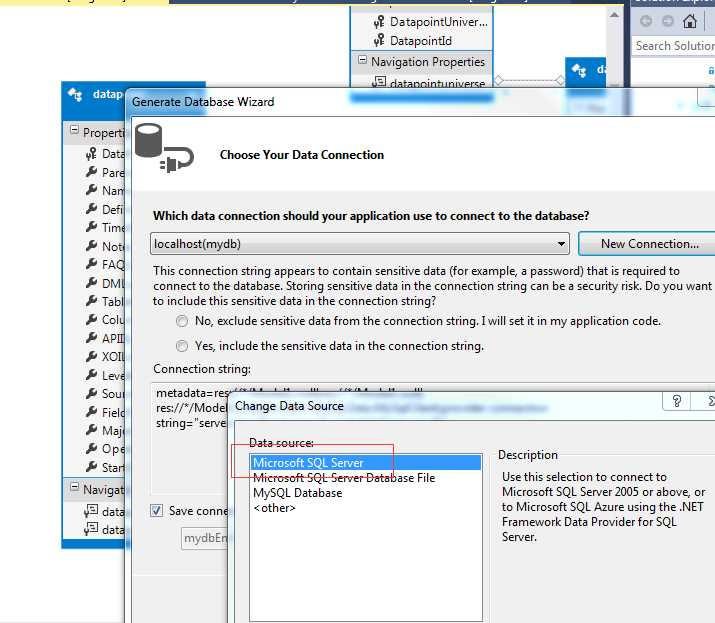Select 'No, exclude sensitive data' radio option
Screen dimensions: 715x623
(x=182, y=322)
